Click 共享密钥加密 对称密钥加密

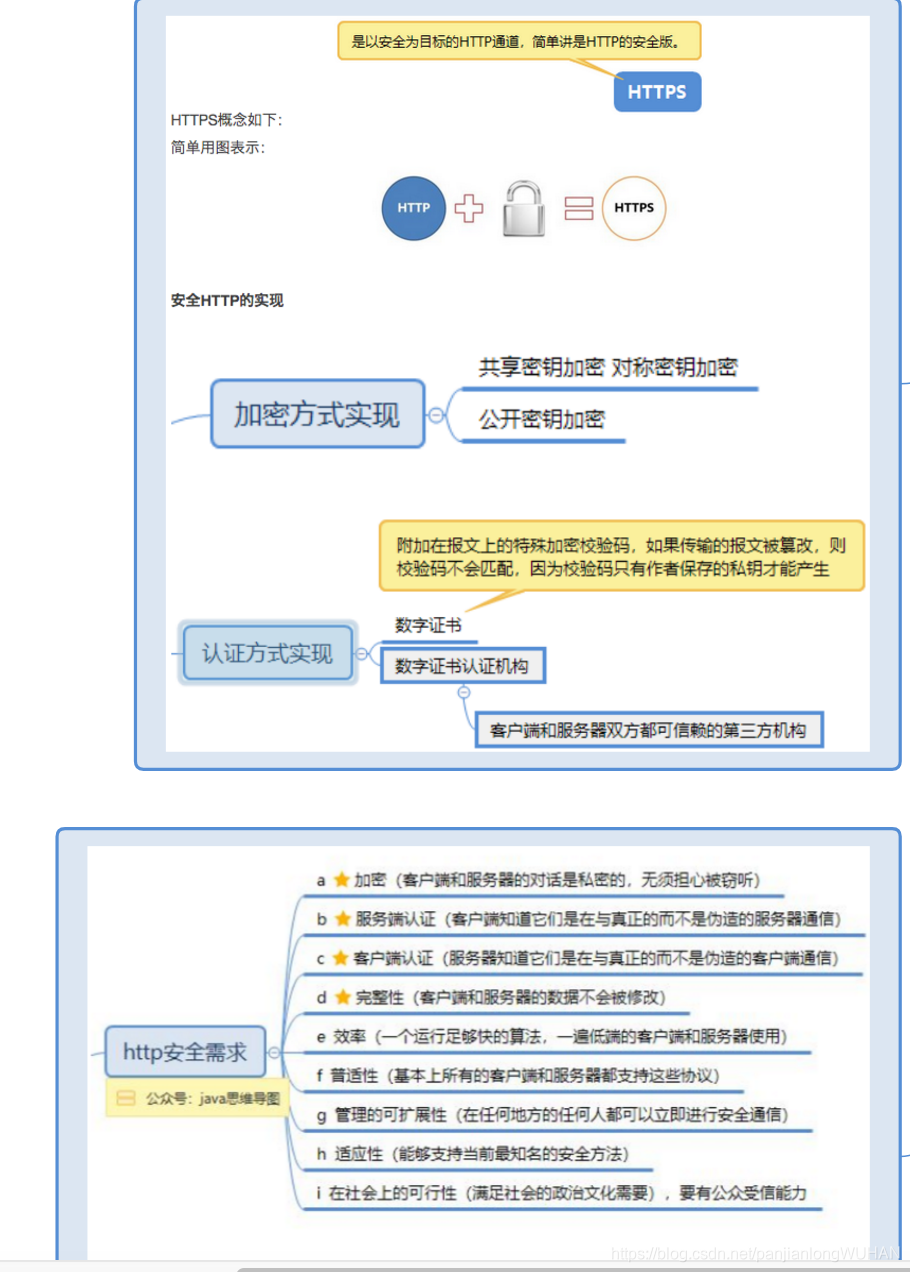pos(608,367)
